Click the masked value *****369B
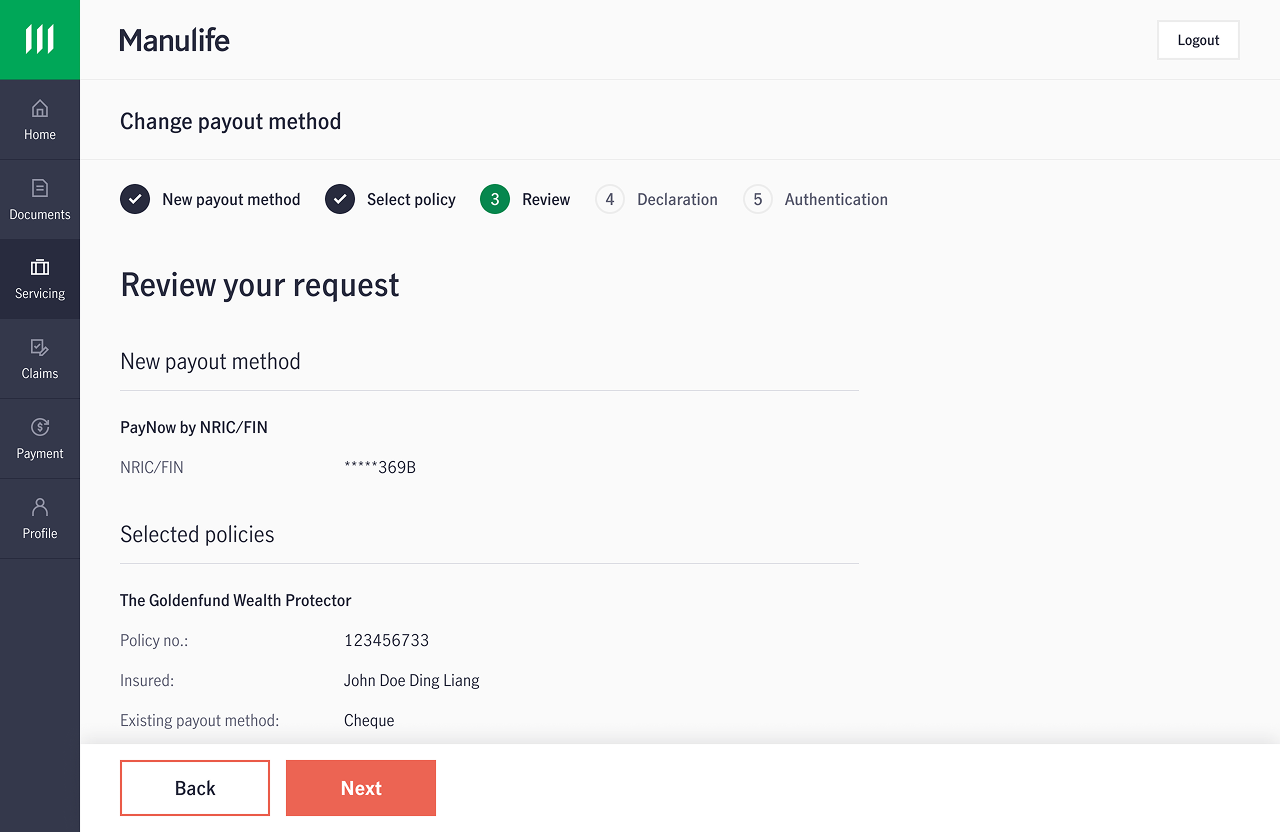 380,467
